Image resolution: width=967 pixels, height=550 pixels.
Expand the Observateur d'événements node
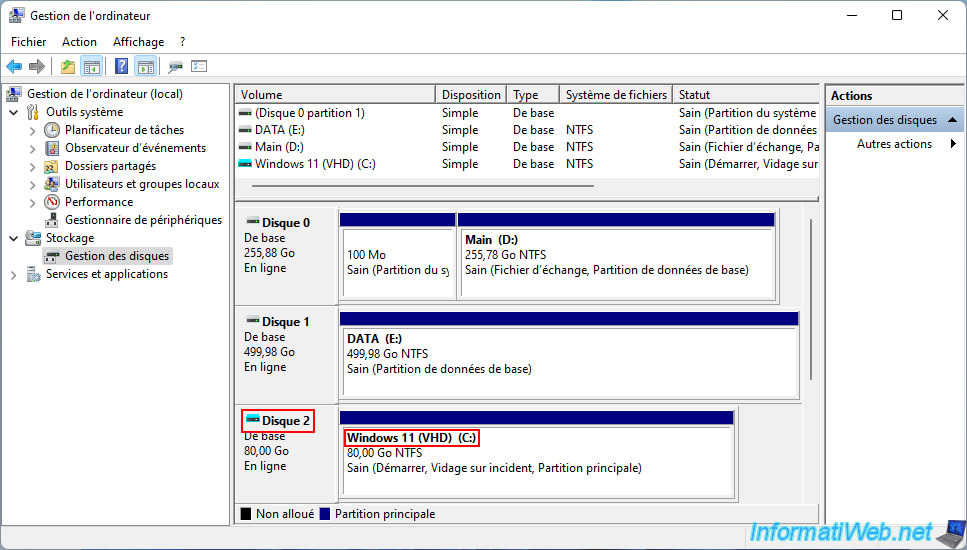pos(33,148)
